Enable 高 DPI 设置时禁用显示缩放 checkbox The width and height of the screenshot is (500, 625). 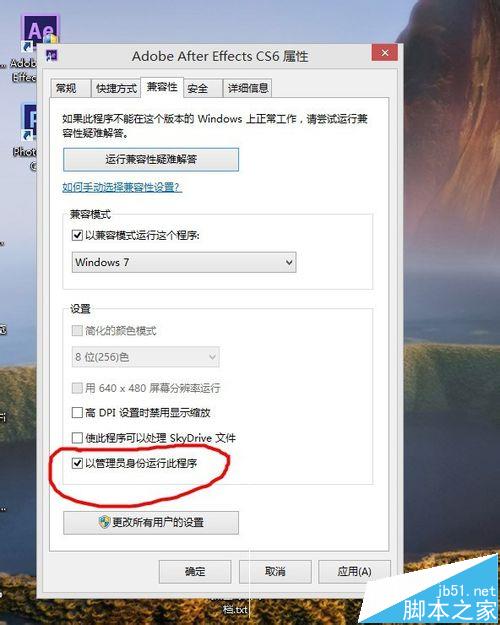pos(77,412)
